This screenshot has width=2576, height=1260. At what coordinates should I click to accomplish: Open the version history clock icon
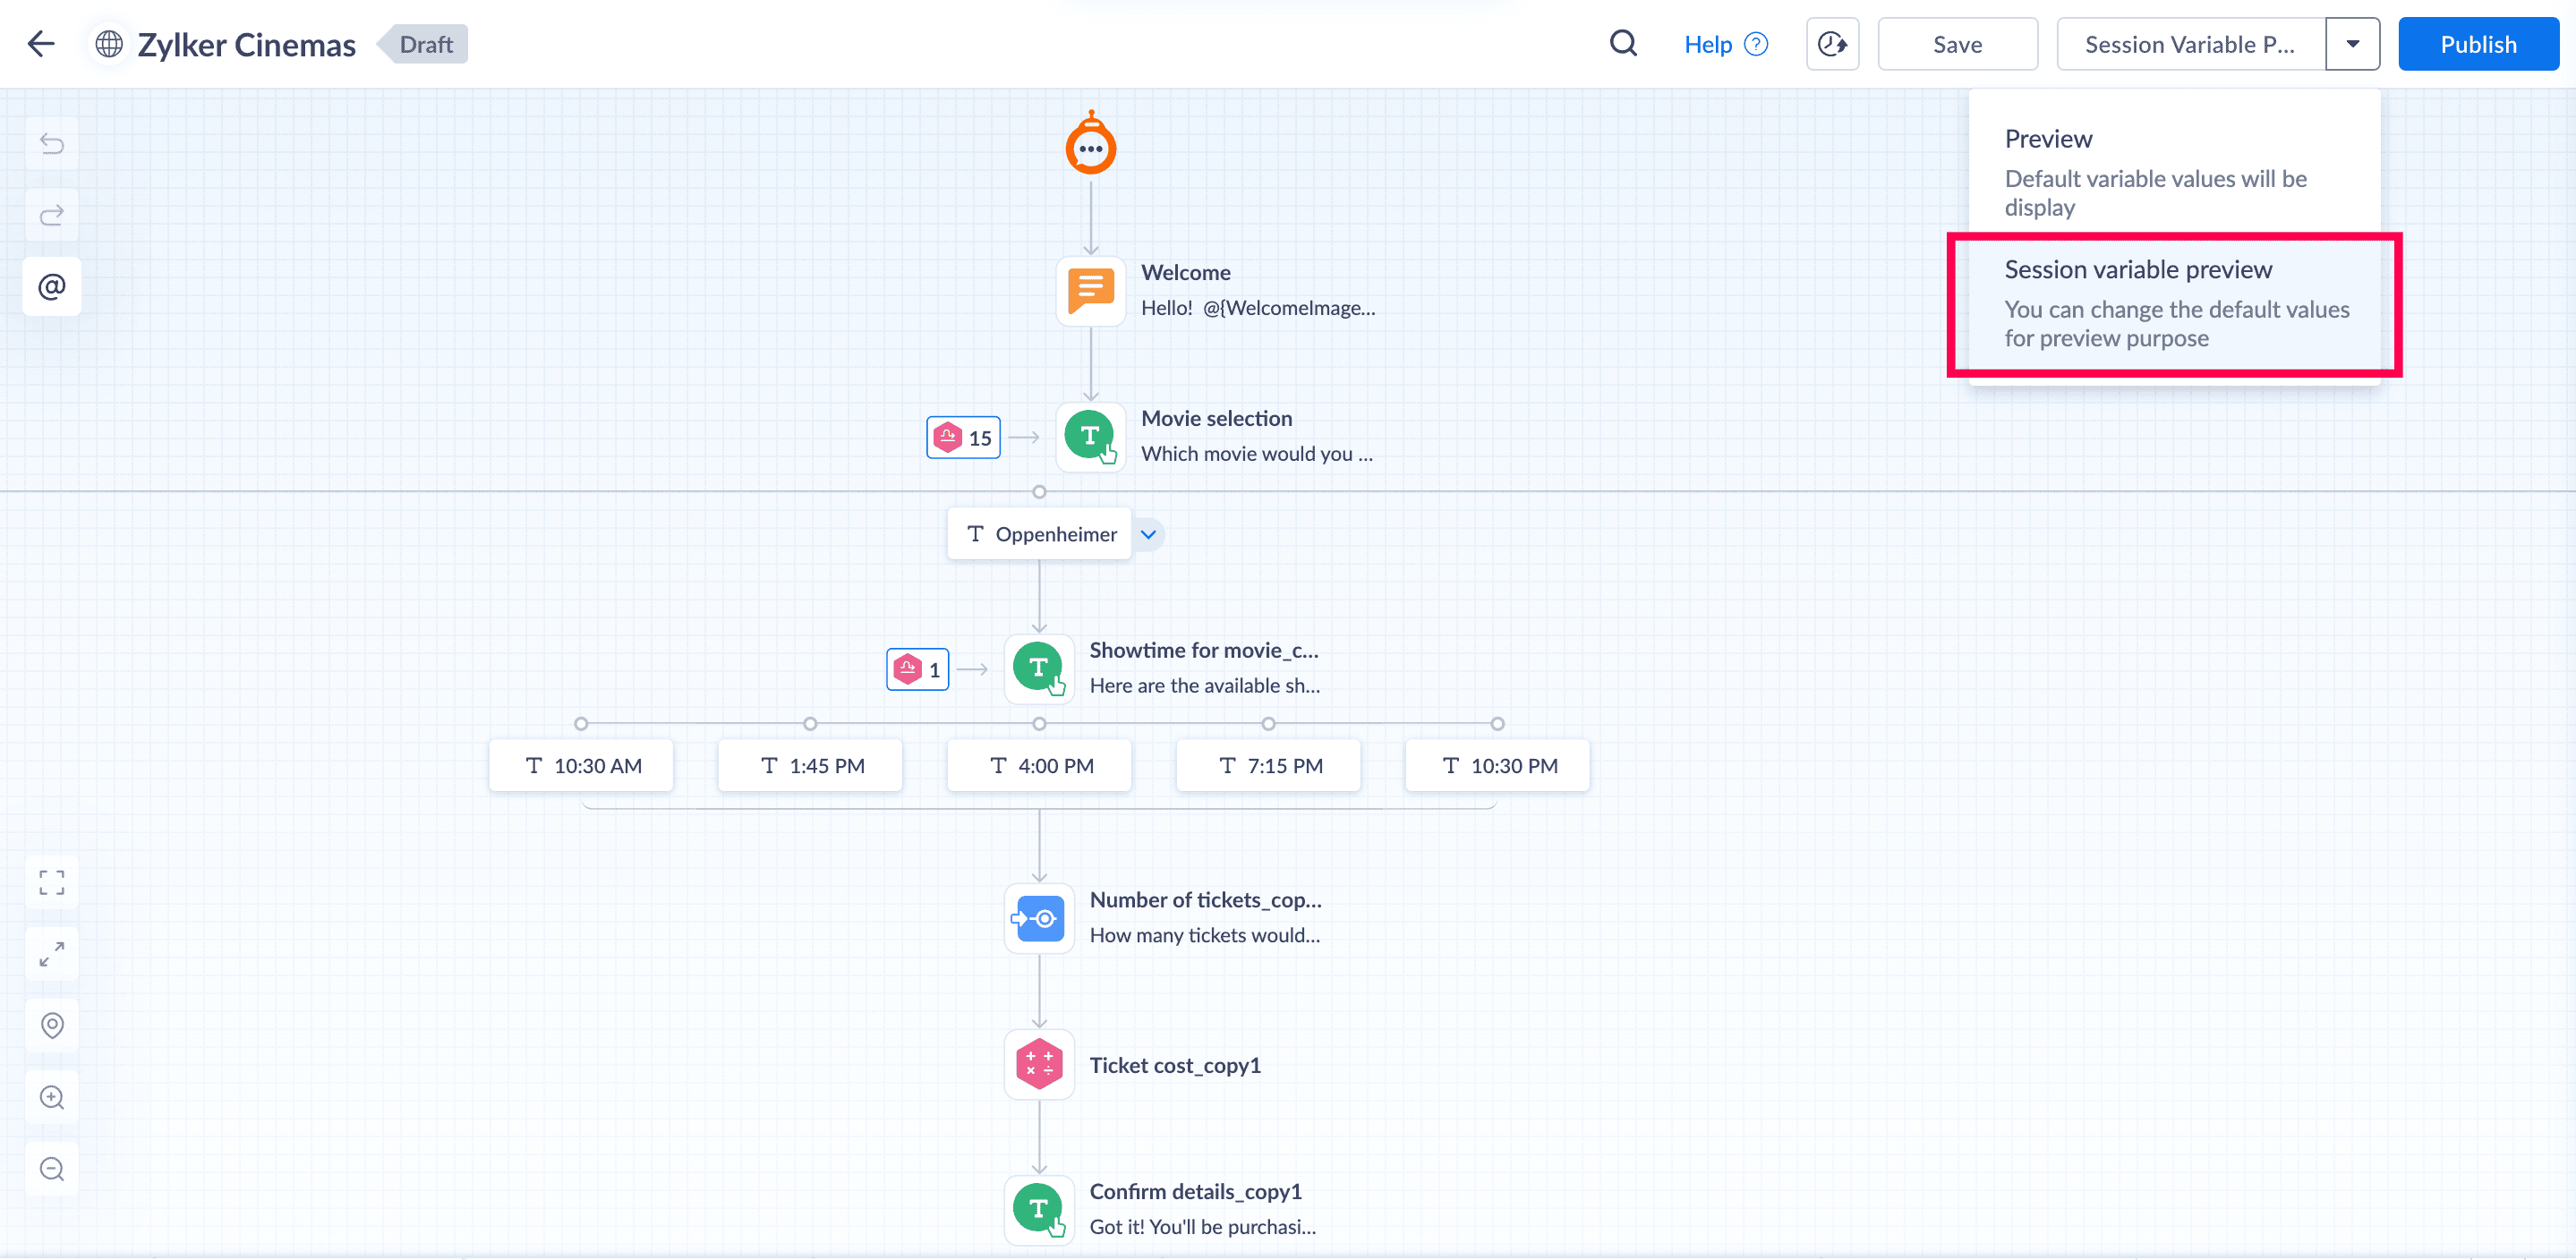point(1832,44)
